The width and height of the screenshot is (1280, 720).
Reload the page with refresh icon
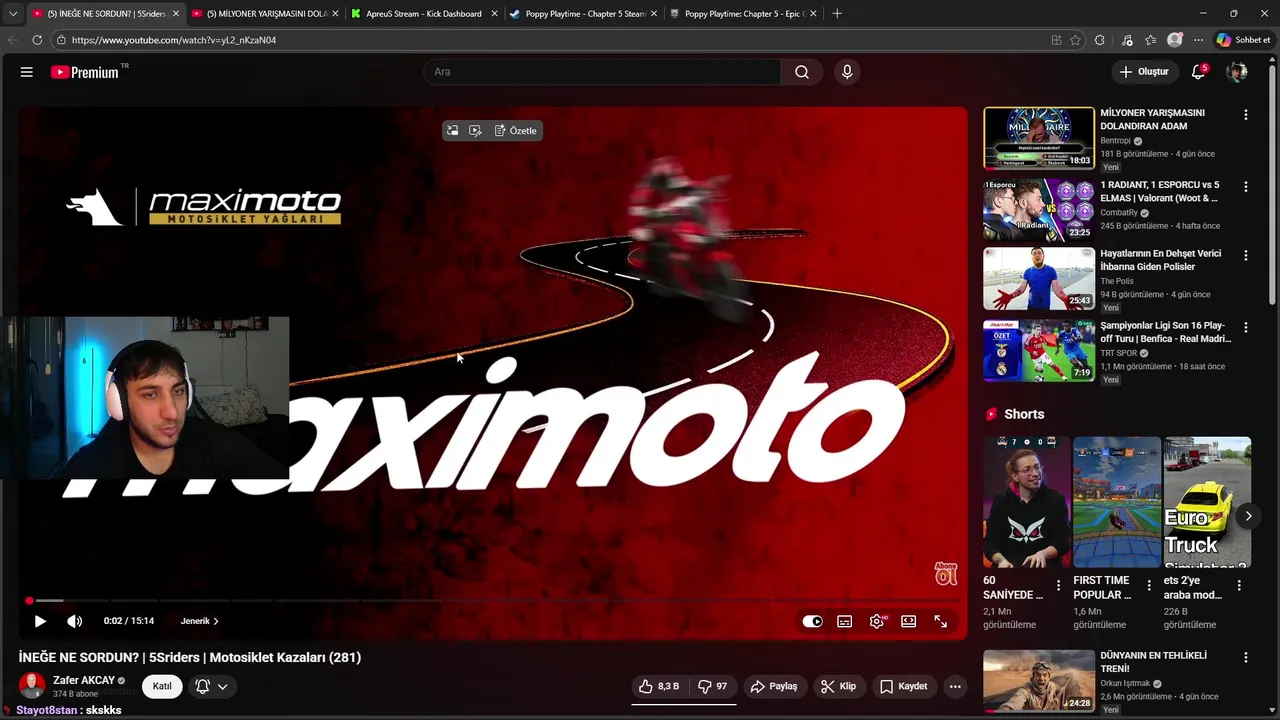(x=37, y=40)
